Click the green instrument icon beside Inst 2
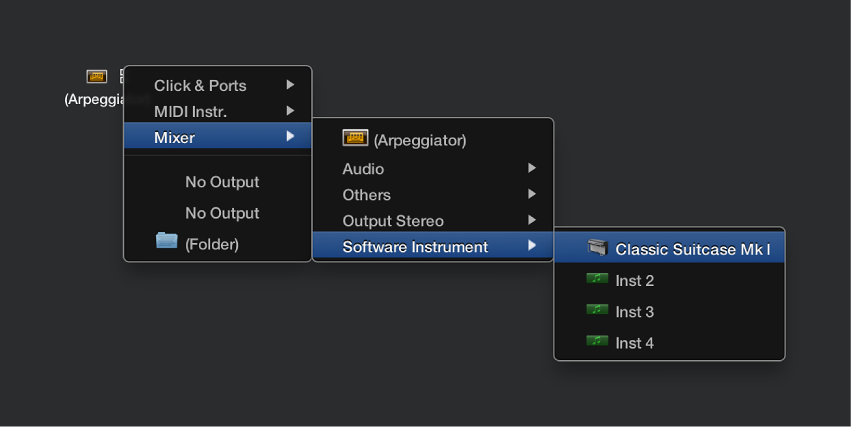Image resolution: width=852 pixels, height=428 pixels. click(x=597, y=279)
